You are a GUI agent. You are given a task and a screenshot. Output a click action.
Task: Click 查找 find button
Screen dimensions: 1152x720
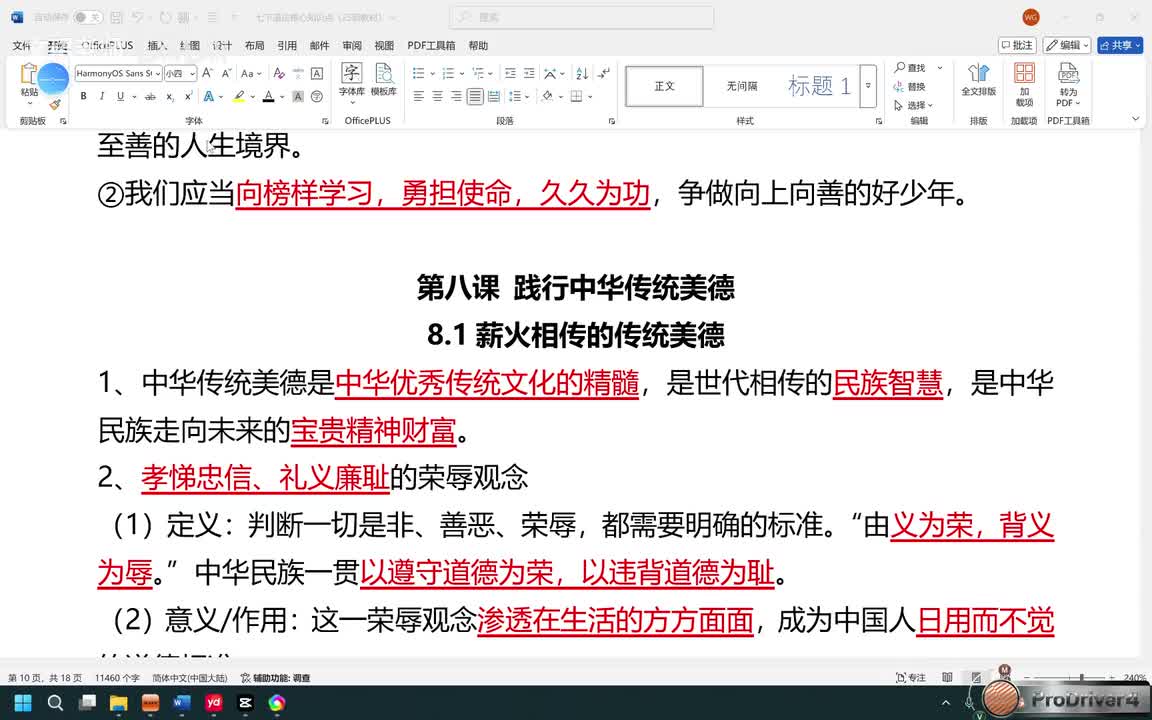(910, 68)
